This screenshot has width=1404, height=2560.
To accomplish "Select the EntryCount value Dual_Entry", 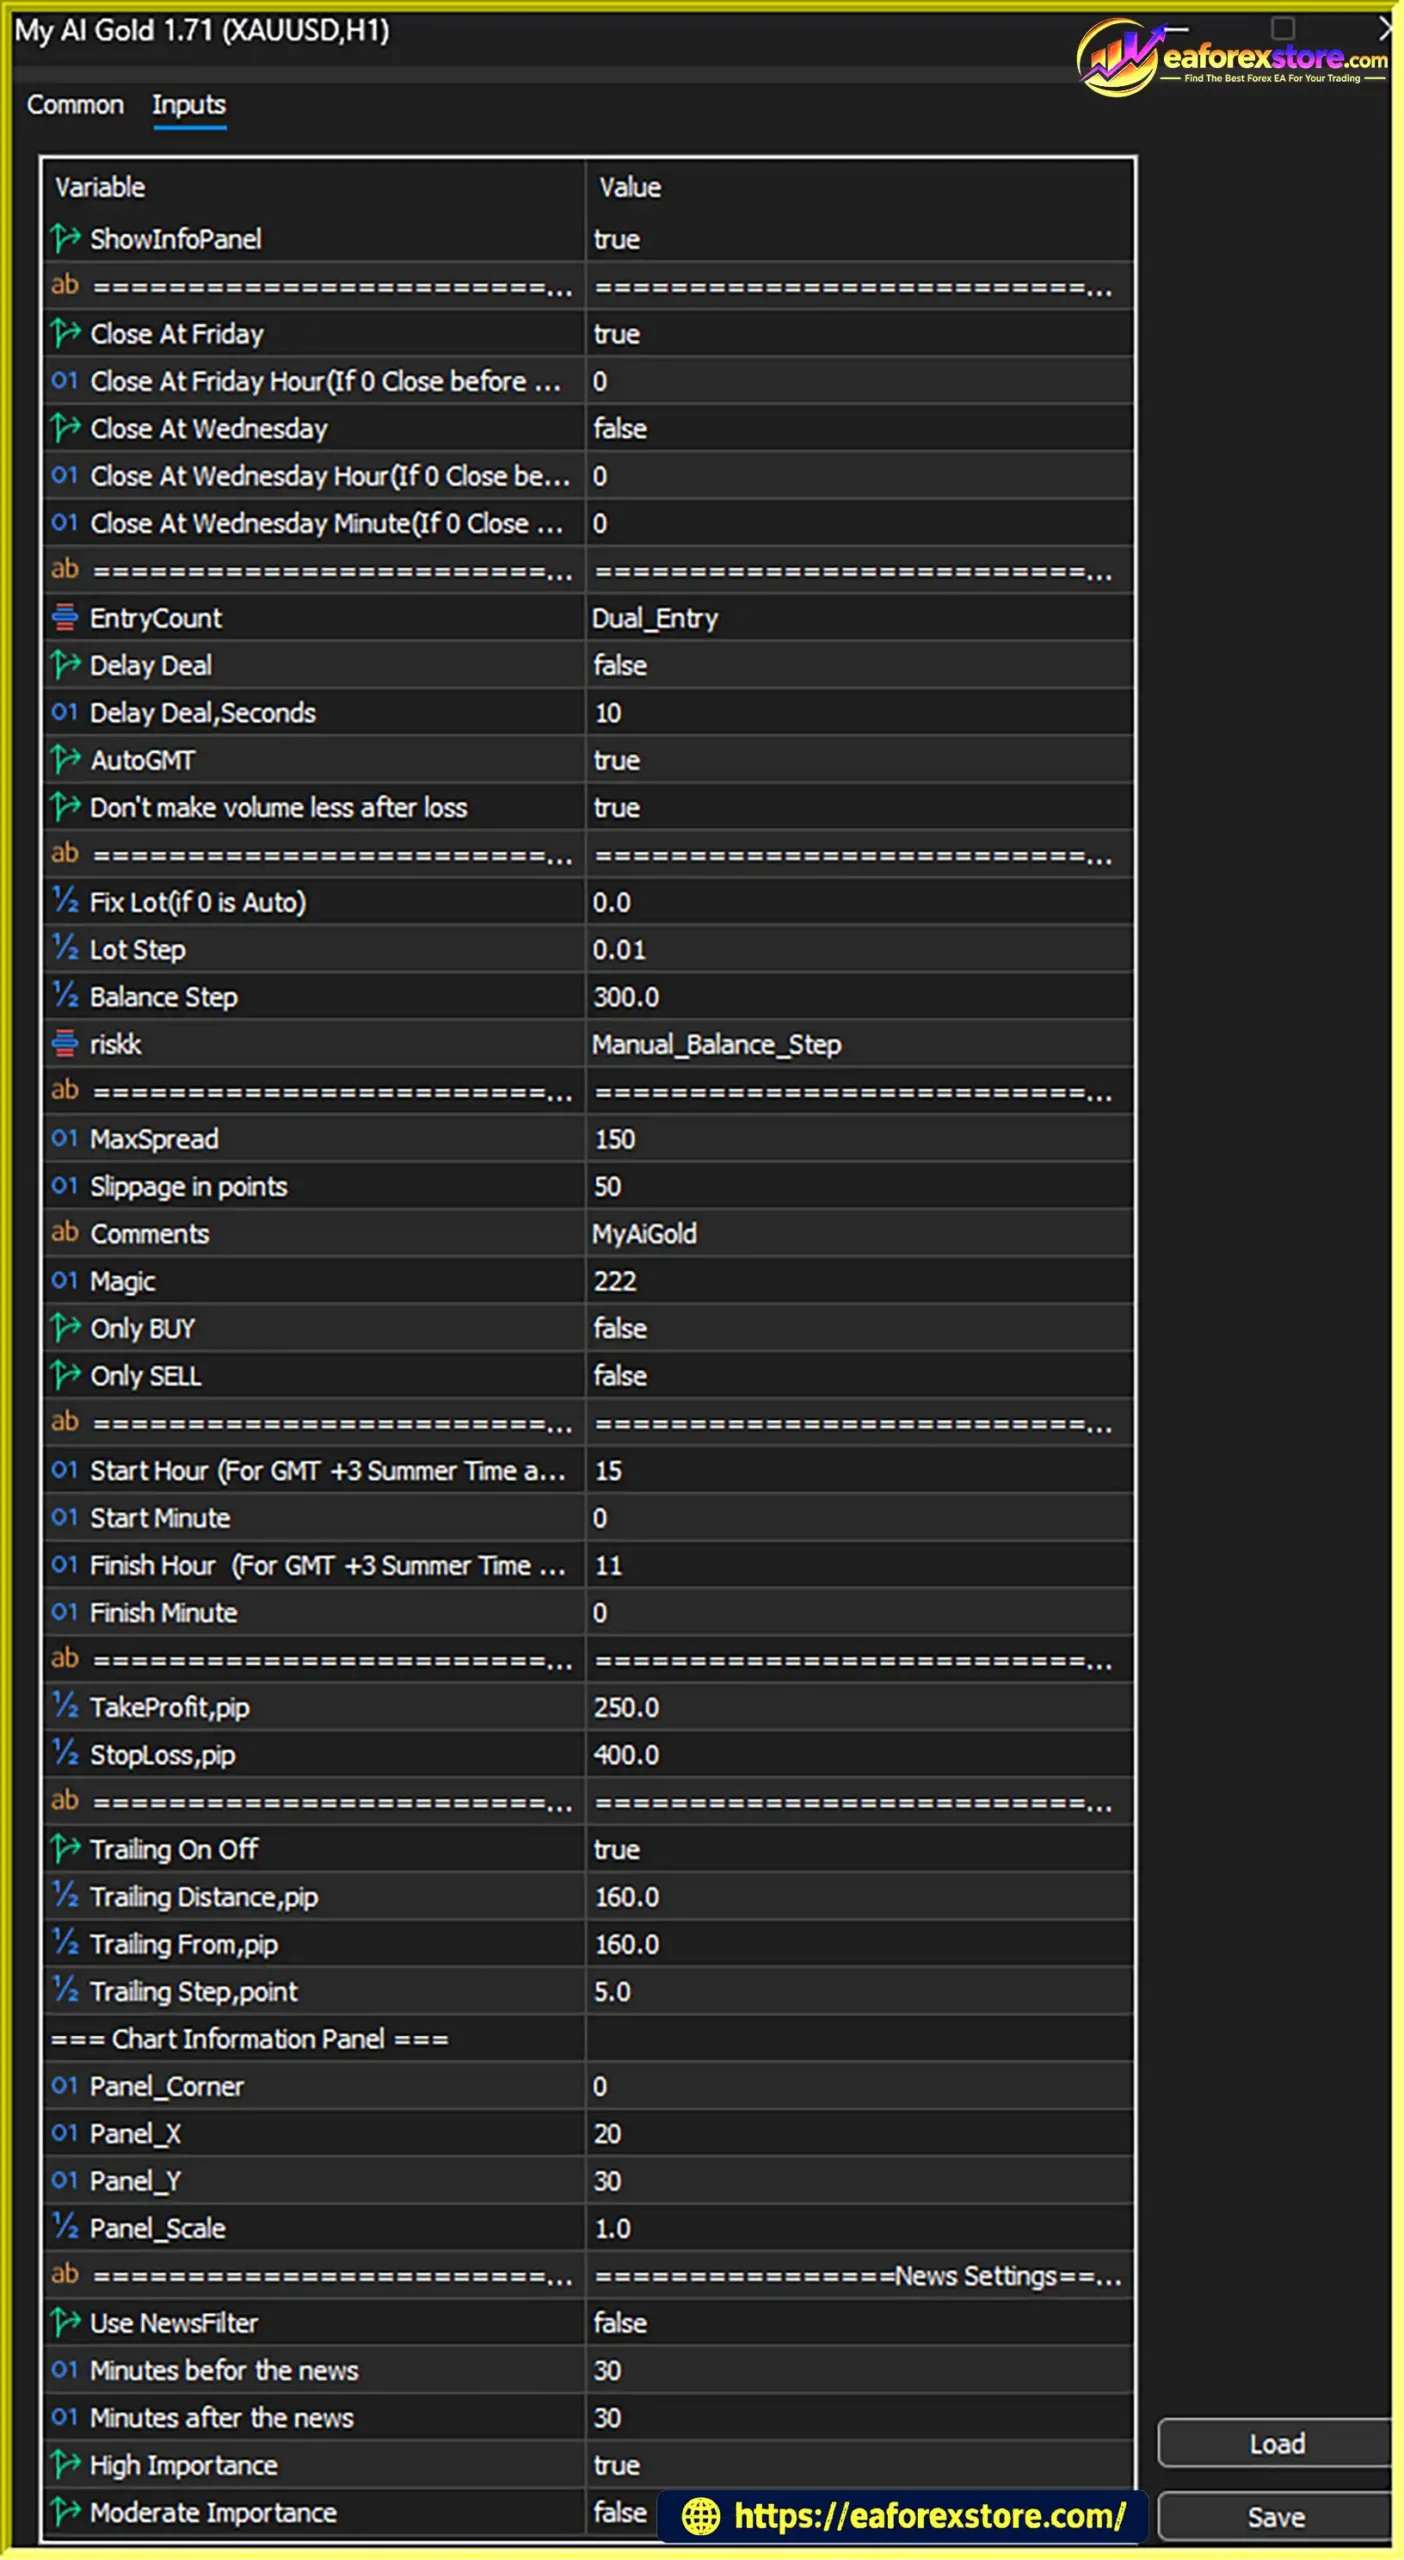I will point(655,618).
